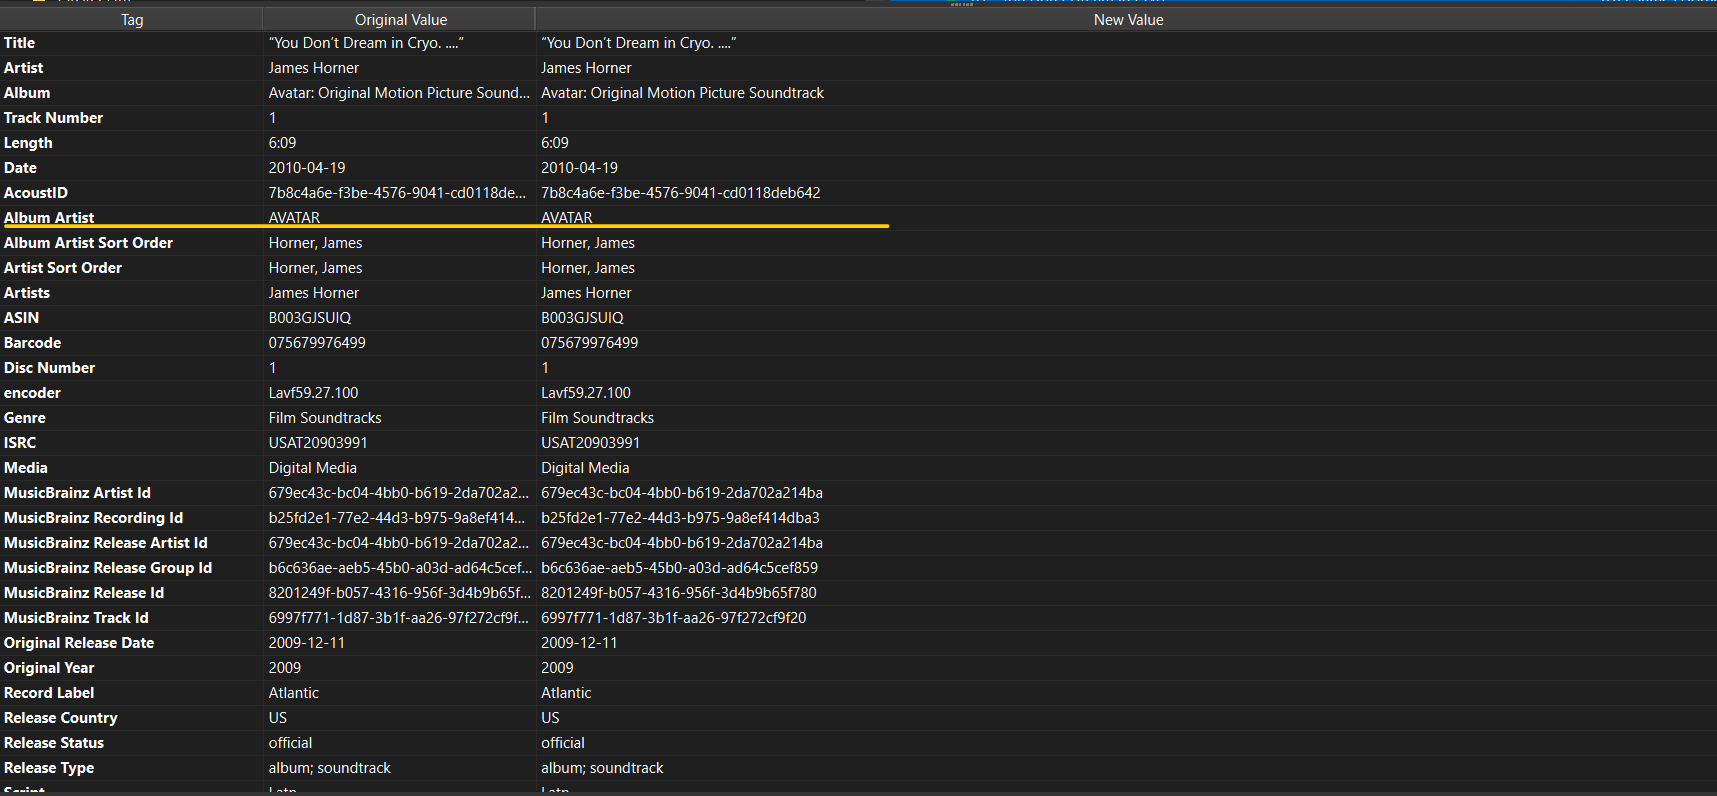1717x796 pixels.
Task: Click the Barcode new value 075679976499
Action: [589, 343]
